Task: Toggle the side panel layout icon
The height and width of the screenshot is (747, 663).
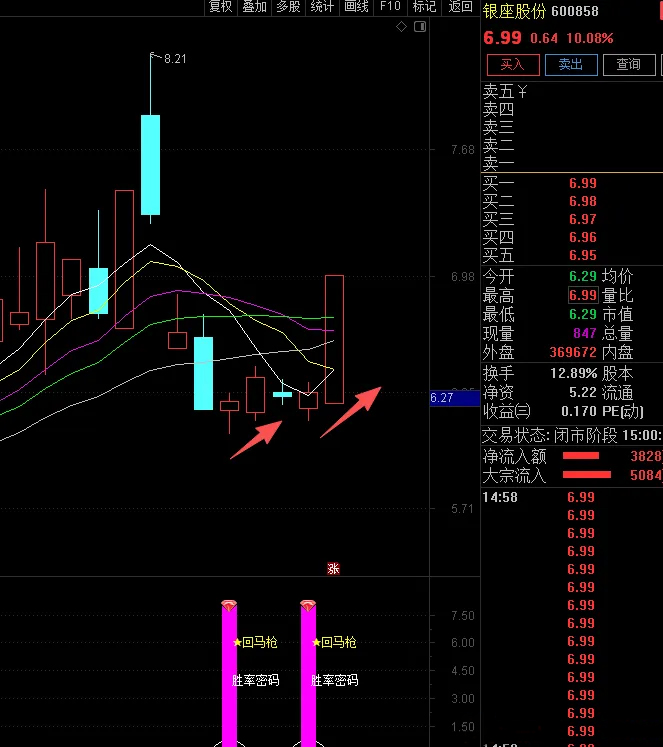Action: point(421,27)
